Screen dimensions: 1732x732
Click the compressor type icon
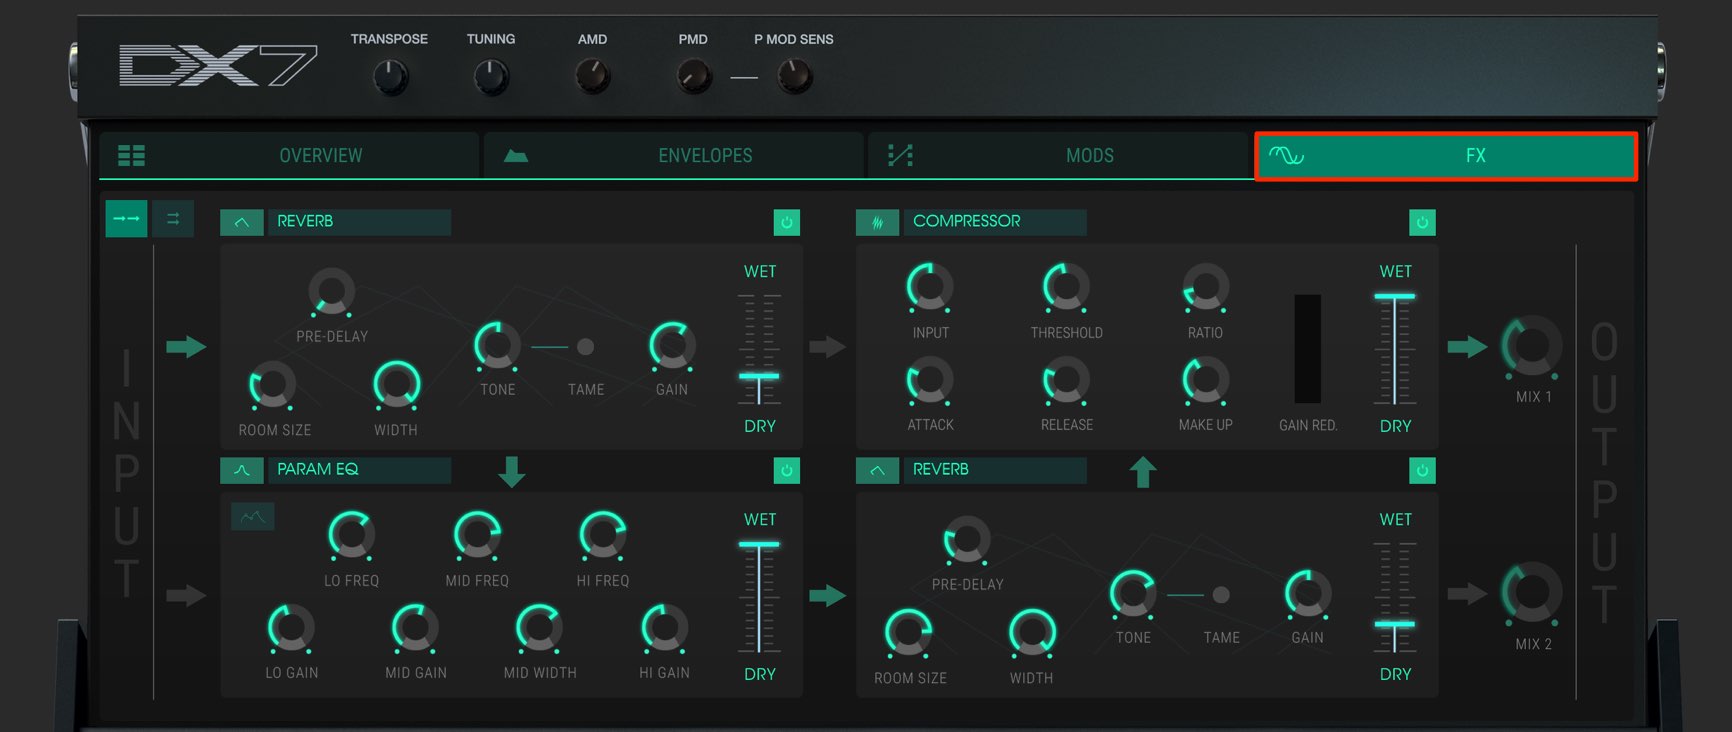[878, 222]
